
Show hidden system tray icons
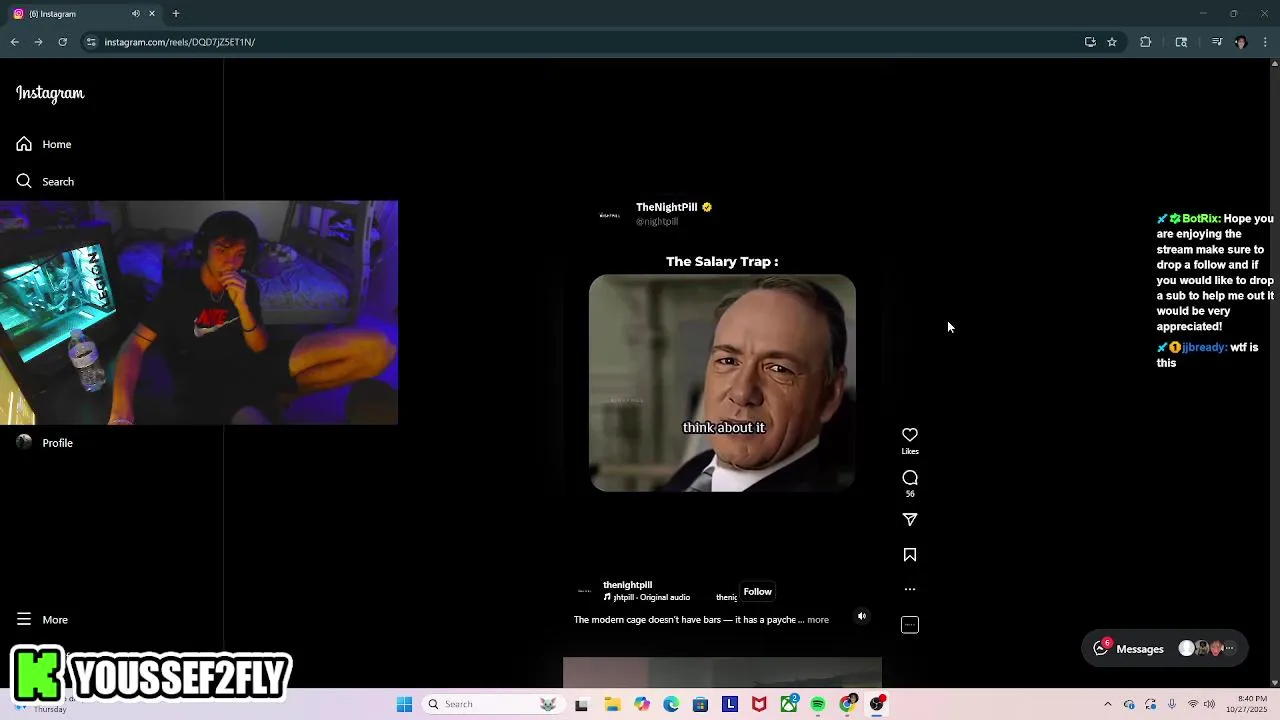click(x=1108, y=704)
